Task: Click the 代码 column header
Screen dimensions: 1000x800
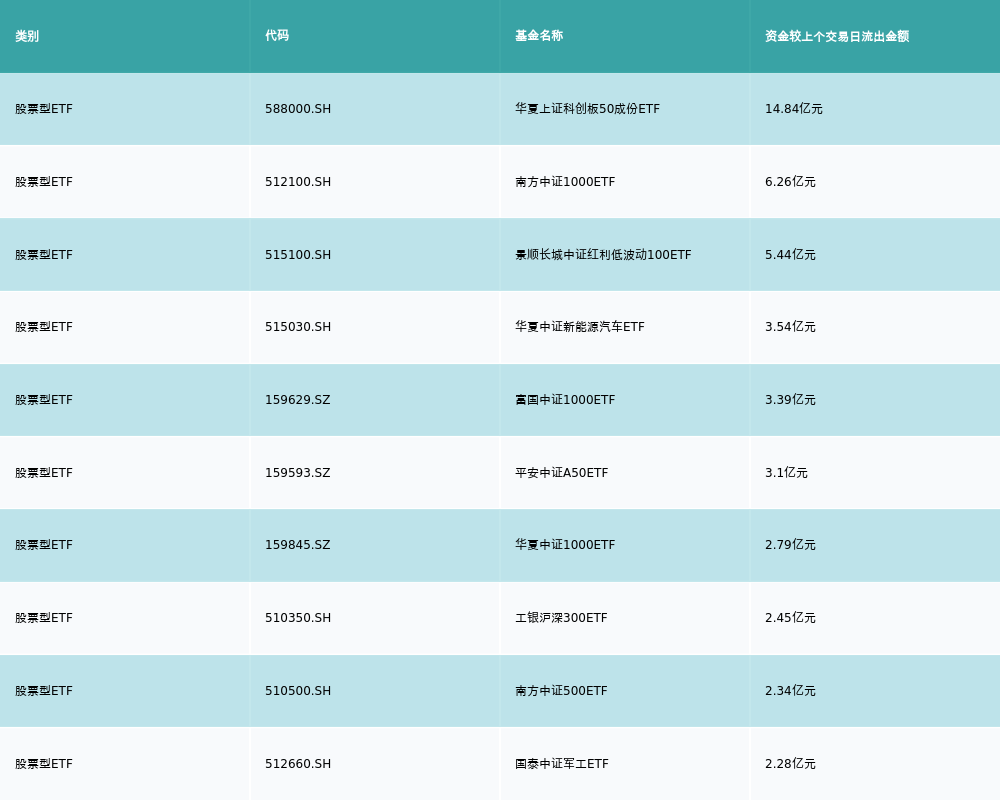Action: coord(277,36)
